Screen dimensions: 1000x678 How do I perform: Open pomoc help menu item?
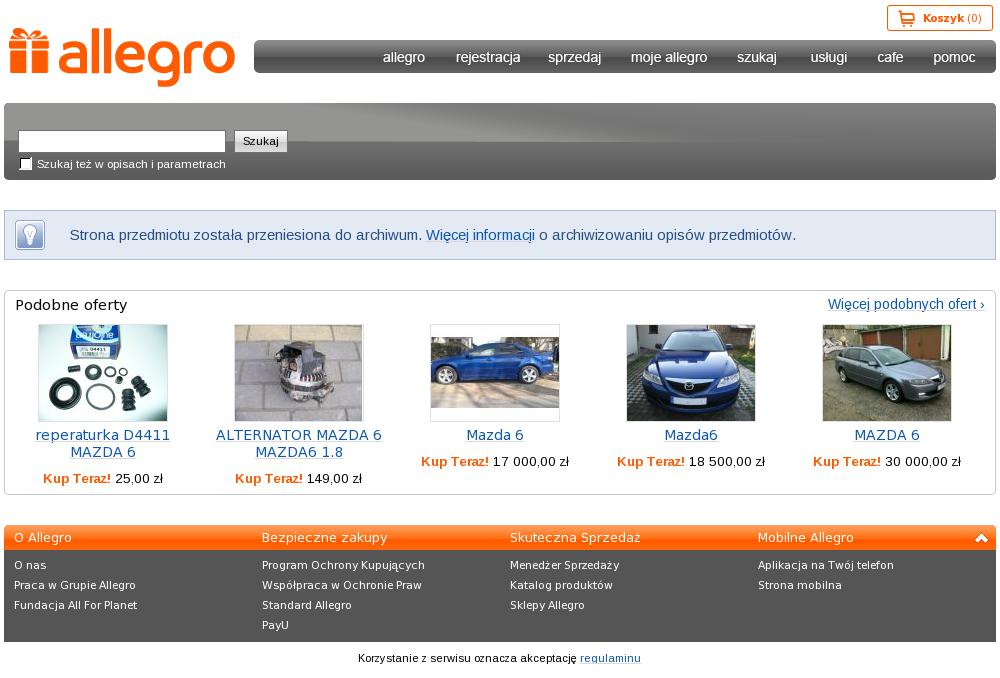954,57
